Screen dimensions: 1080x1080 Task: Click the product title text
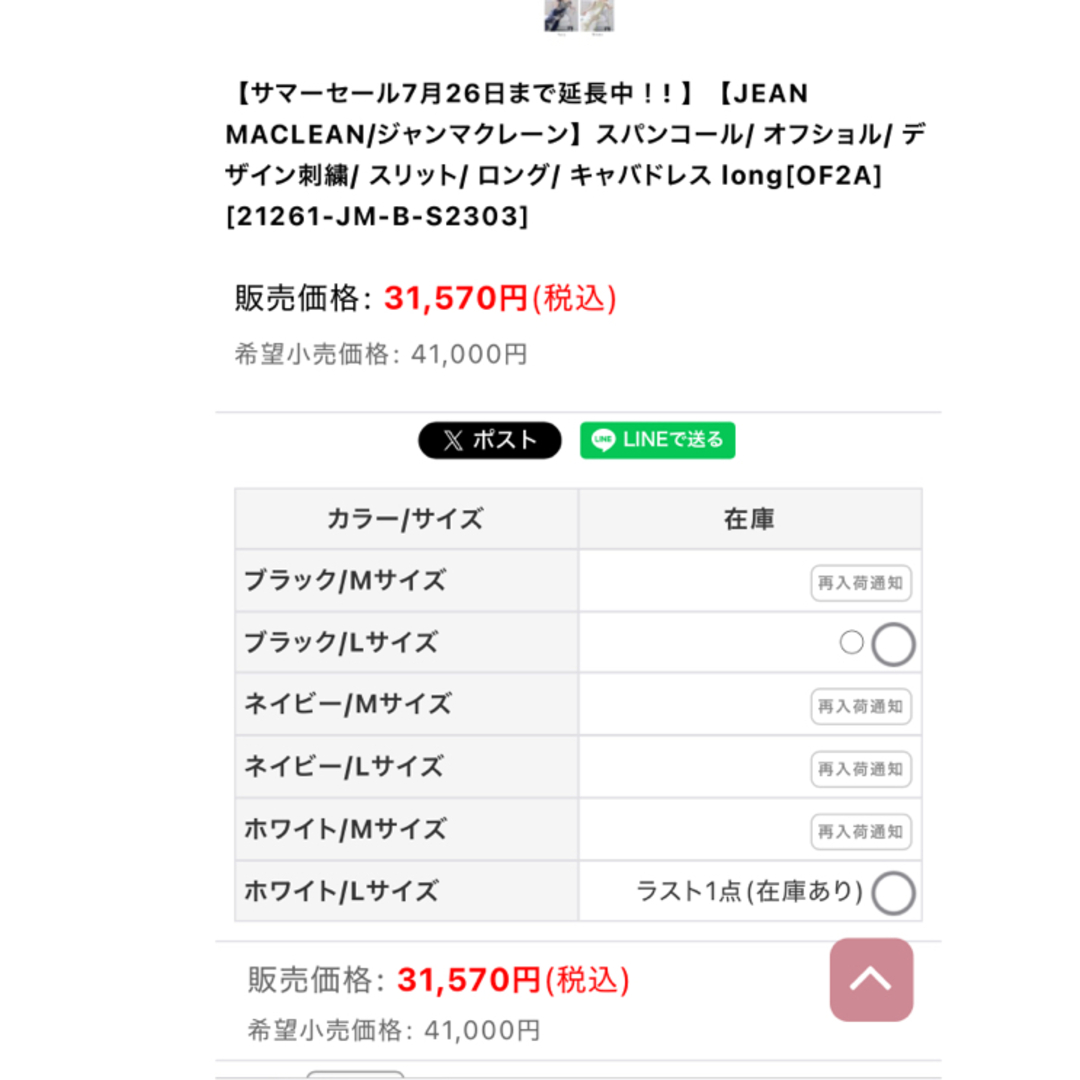click(576, 155)
